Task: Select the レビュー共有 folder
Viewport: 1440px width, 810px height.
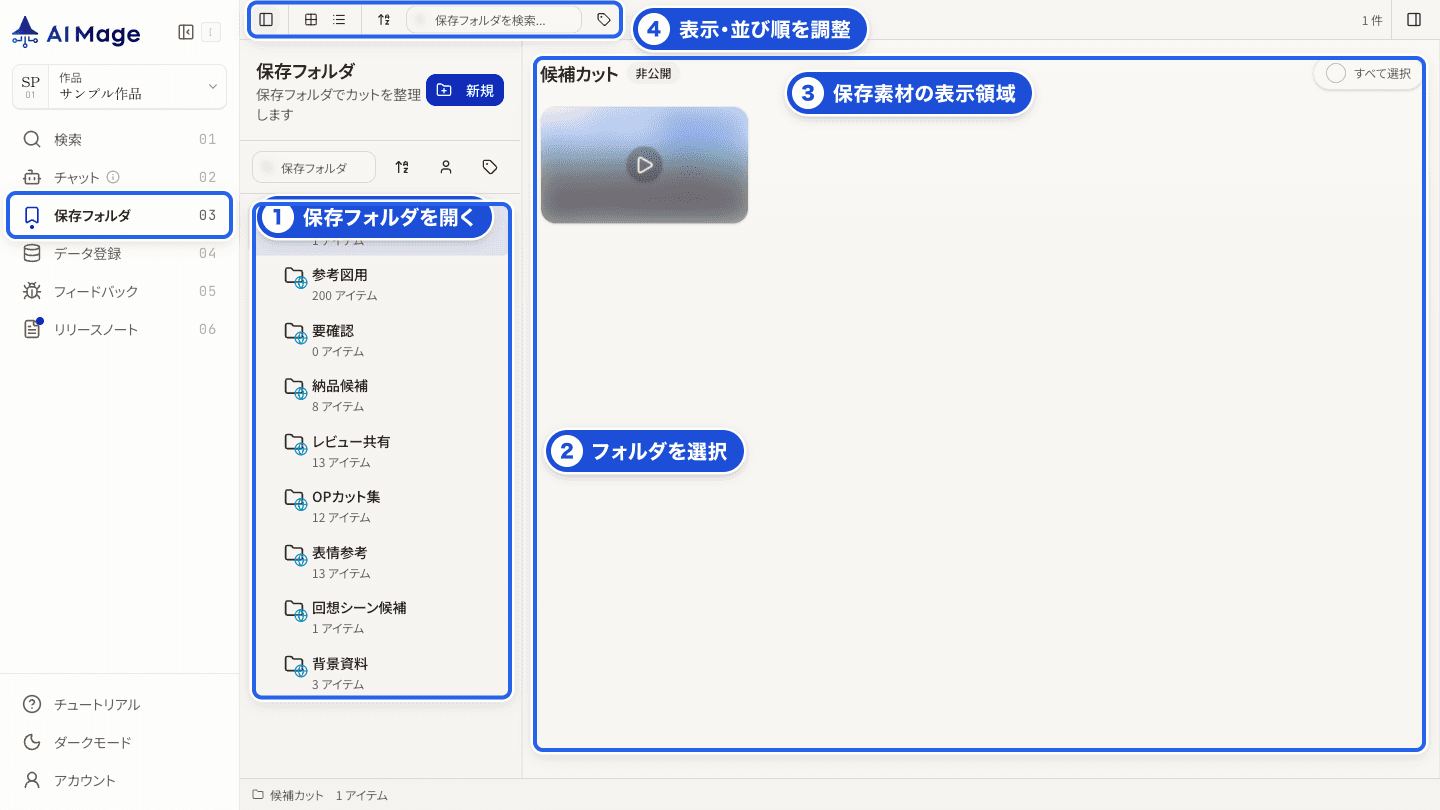Action: click(381, 451)
